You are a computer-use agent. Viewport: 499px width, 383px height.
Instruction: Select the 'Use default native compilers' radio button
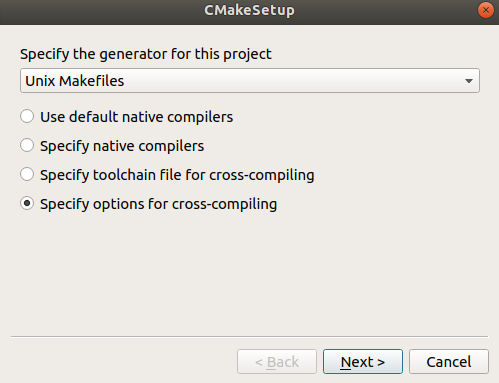click(x=27, y=116)
